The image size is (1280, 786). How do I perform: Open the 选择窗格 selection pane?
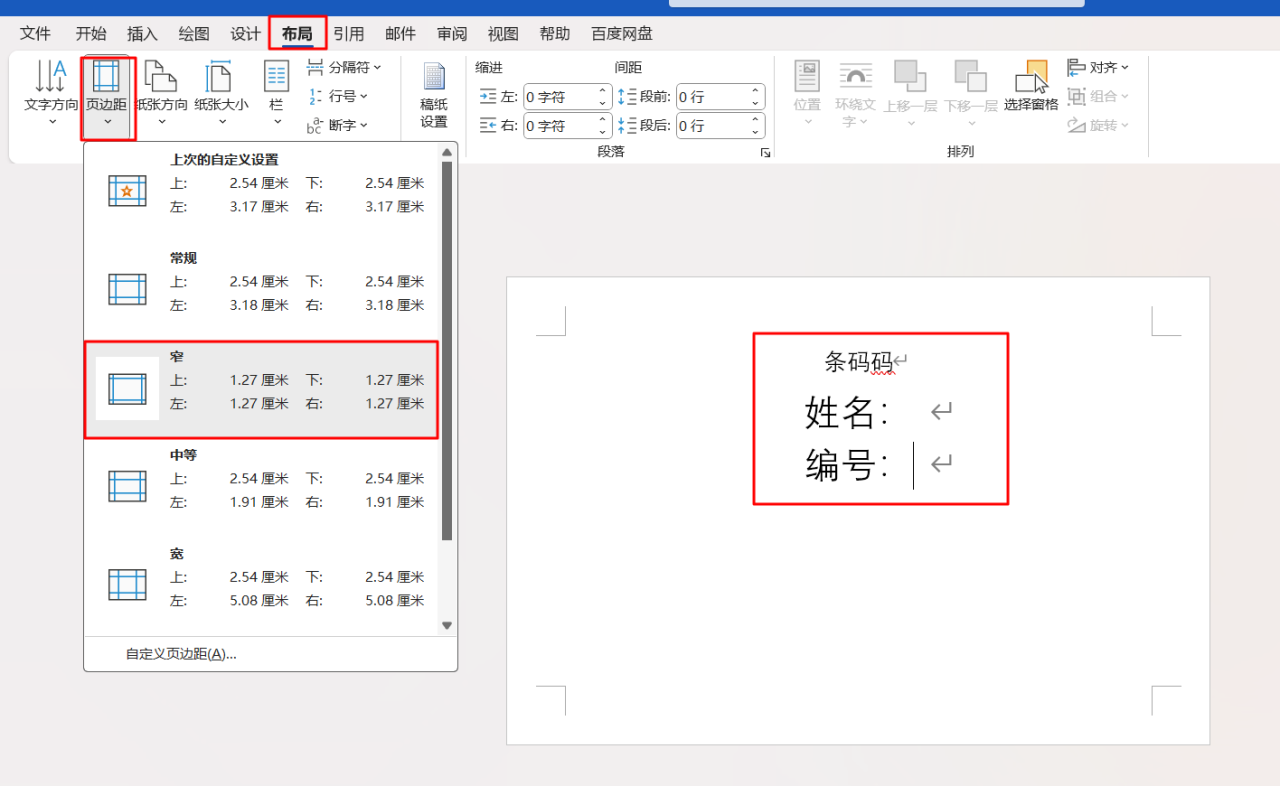[x=1031, y=86]
